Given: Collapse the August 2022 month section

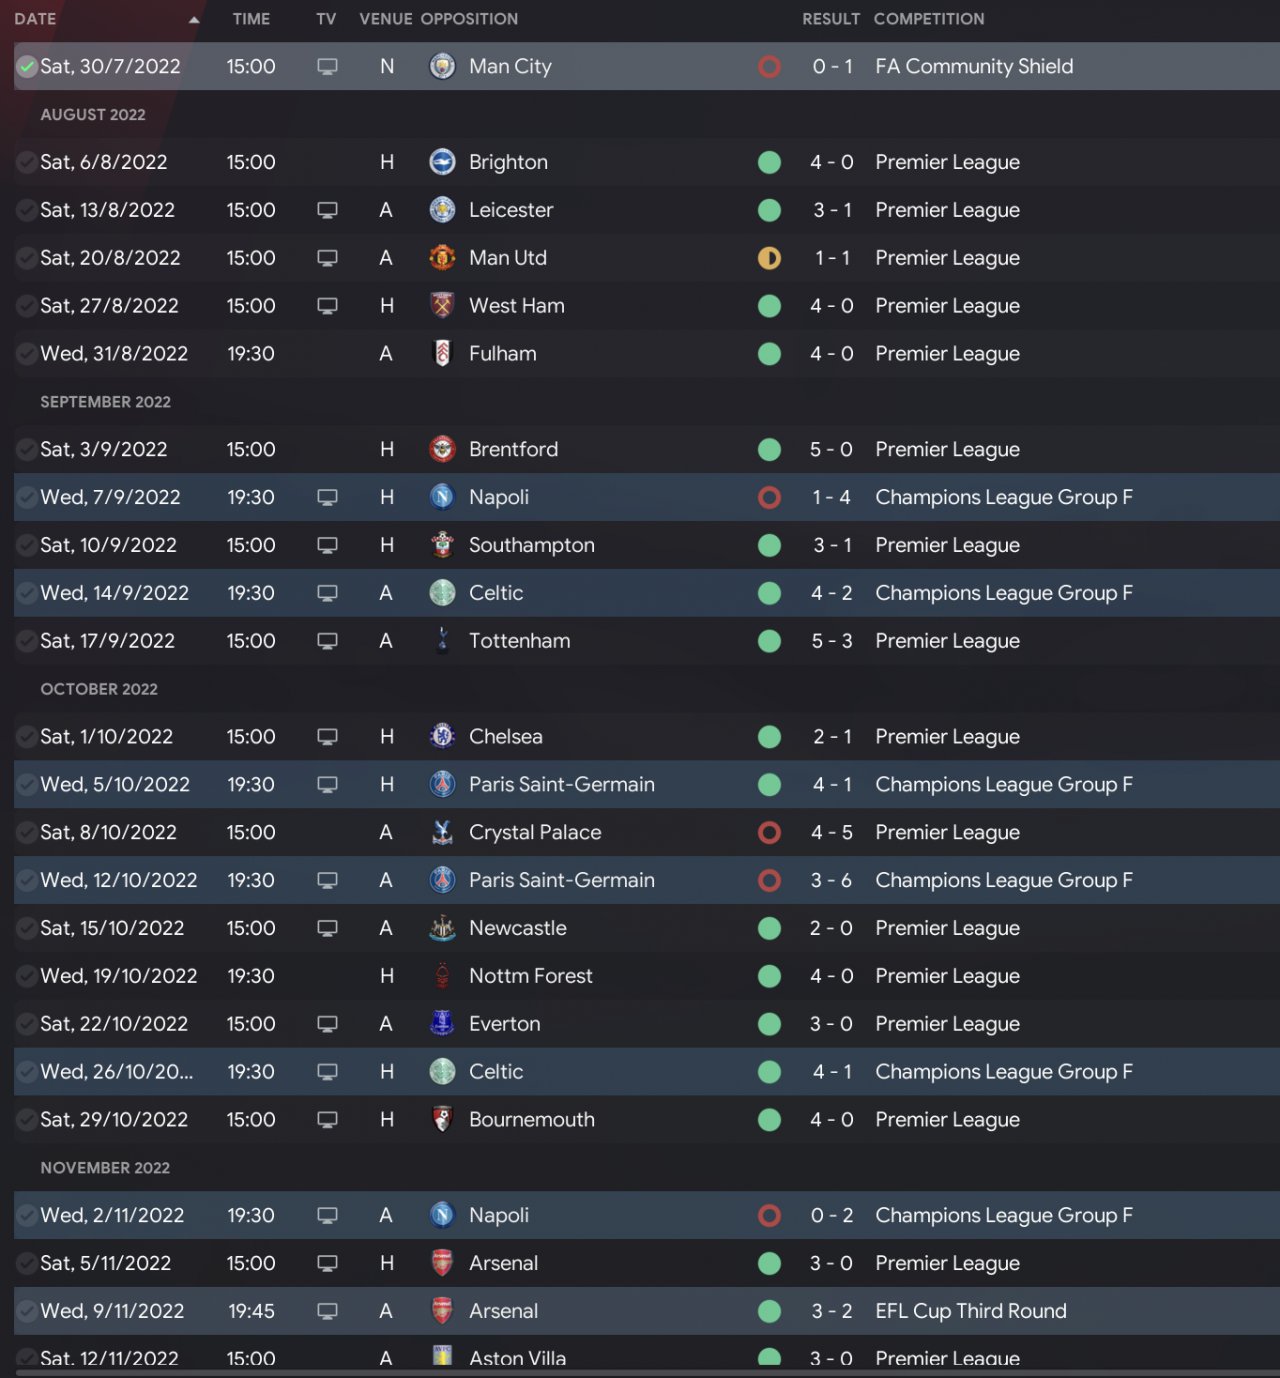Looking at the screenshot, I should 93,114.
